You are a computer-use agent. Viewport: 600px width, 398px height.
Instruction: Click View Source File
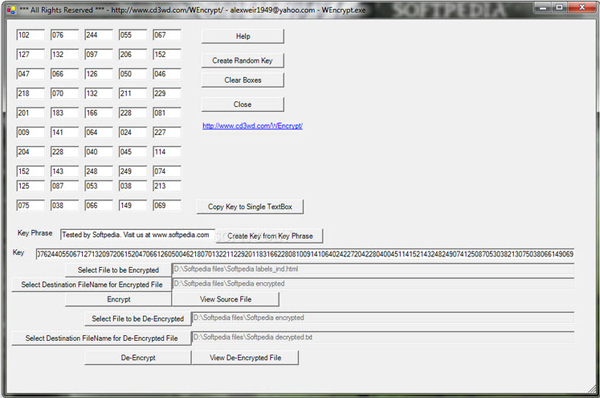tap(226, 299)
